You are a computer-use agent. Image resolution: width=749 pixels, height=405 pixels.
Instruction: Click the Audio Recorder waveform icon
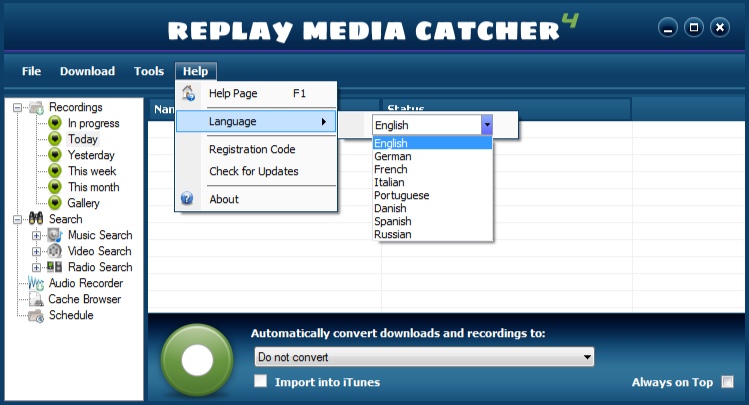click(x=36, y=283)
